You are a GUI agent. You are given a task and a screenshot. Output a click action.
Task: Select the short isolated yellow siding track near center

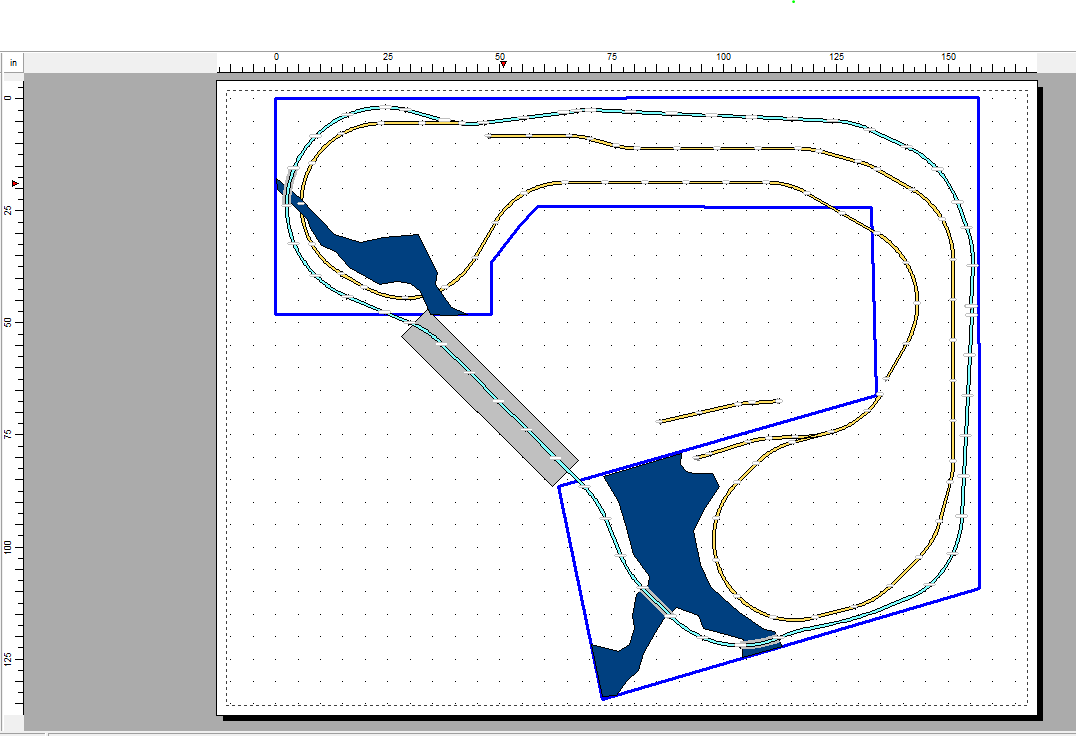click(719, 410)
